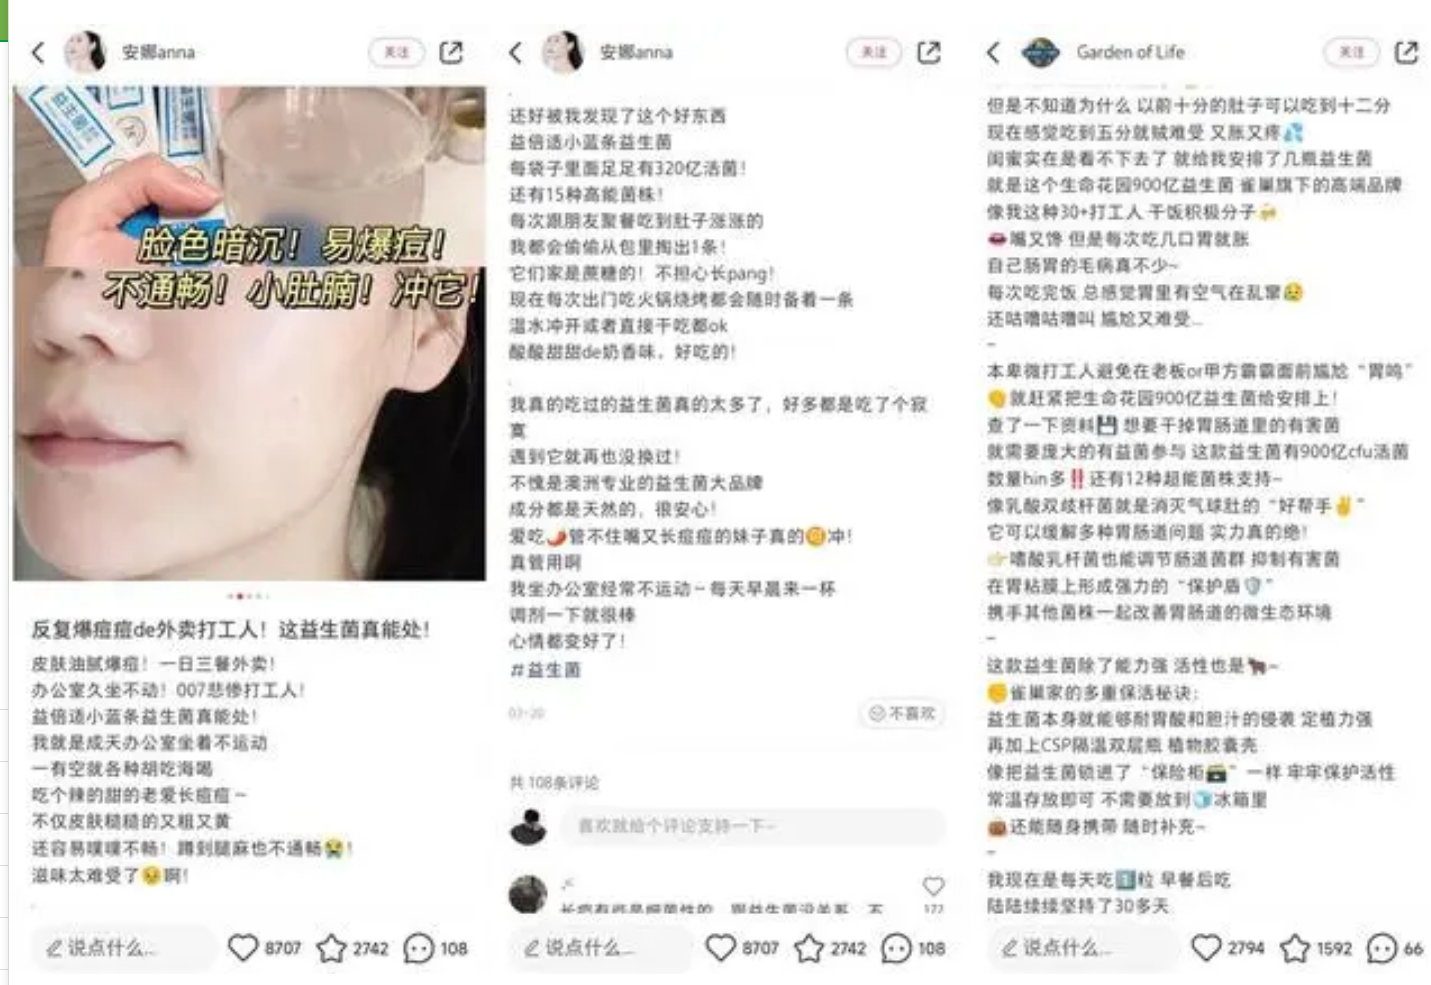The width and height of the screenshot is (1431, 985).
Task: Open comments on first post showing 108
Action: click(x=419, y=947)
